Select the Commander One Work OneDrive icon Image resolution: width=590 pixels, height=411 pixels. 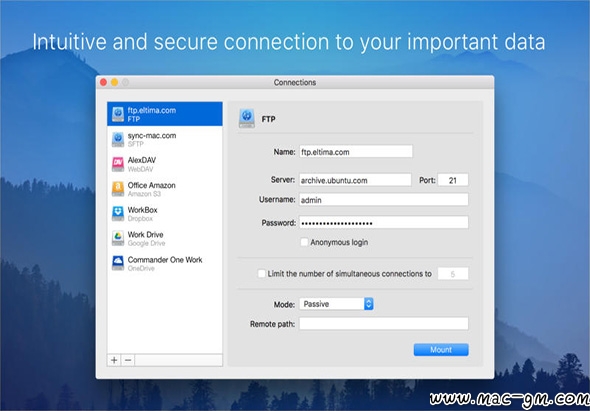pyautogui.click(x=118, y=263)
